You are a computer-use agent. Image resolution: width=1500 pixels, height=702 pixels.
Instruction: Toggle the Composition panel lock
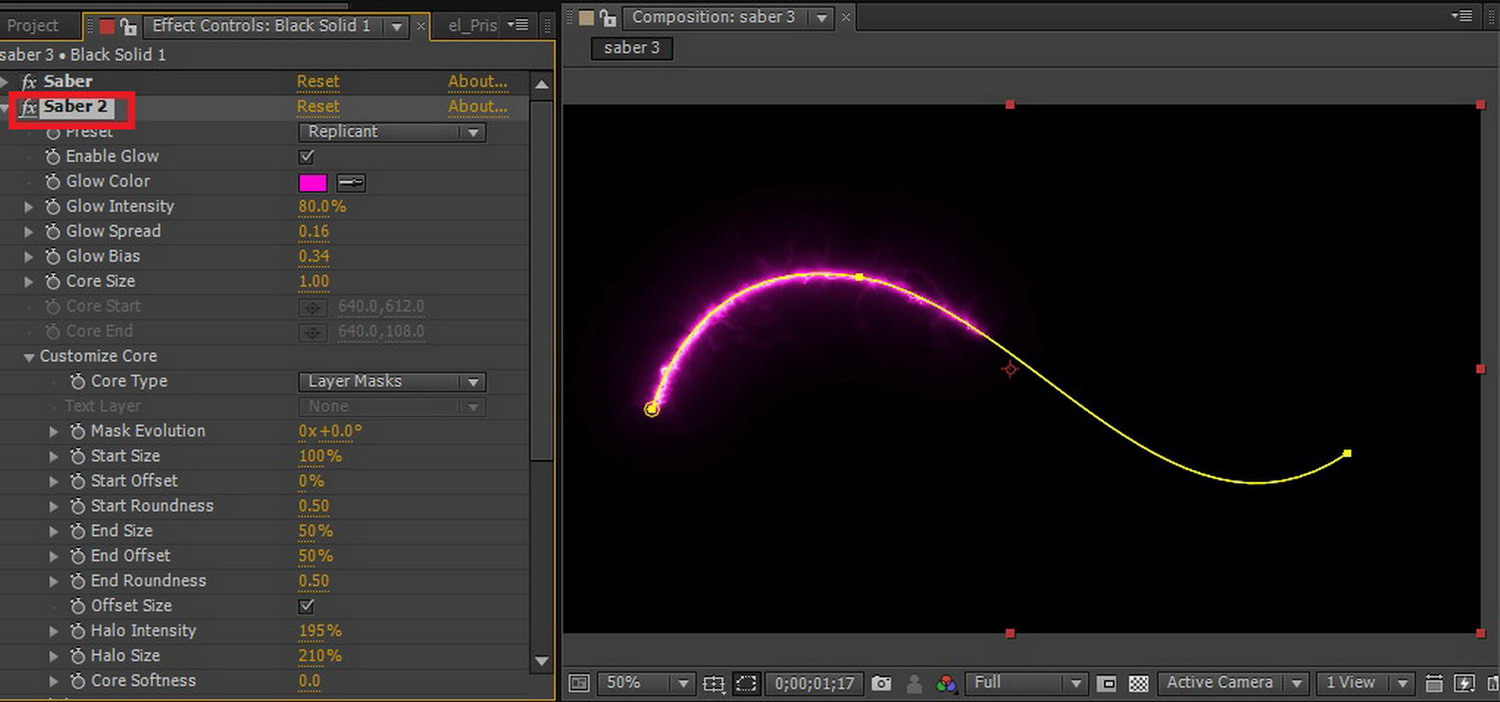coord(606,17)
